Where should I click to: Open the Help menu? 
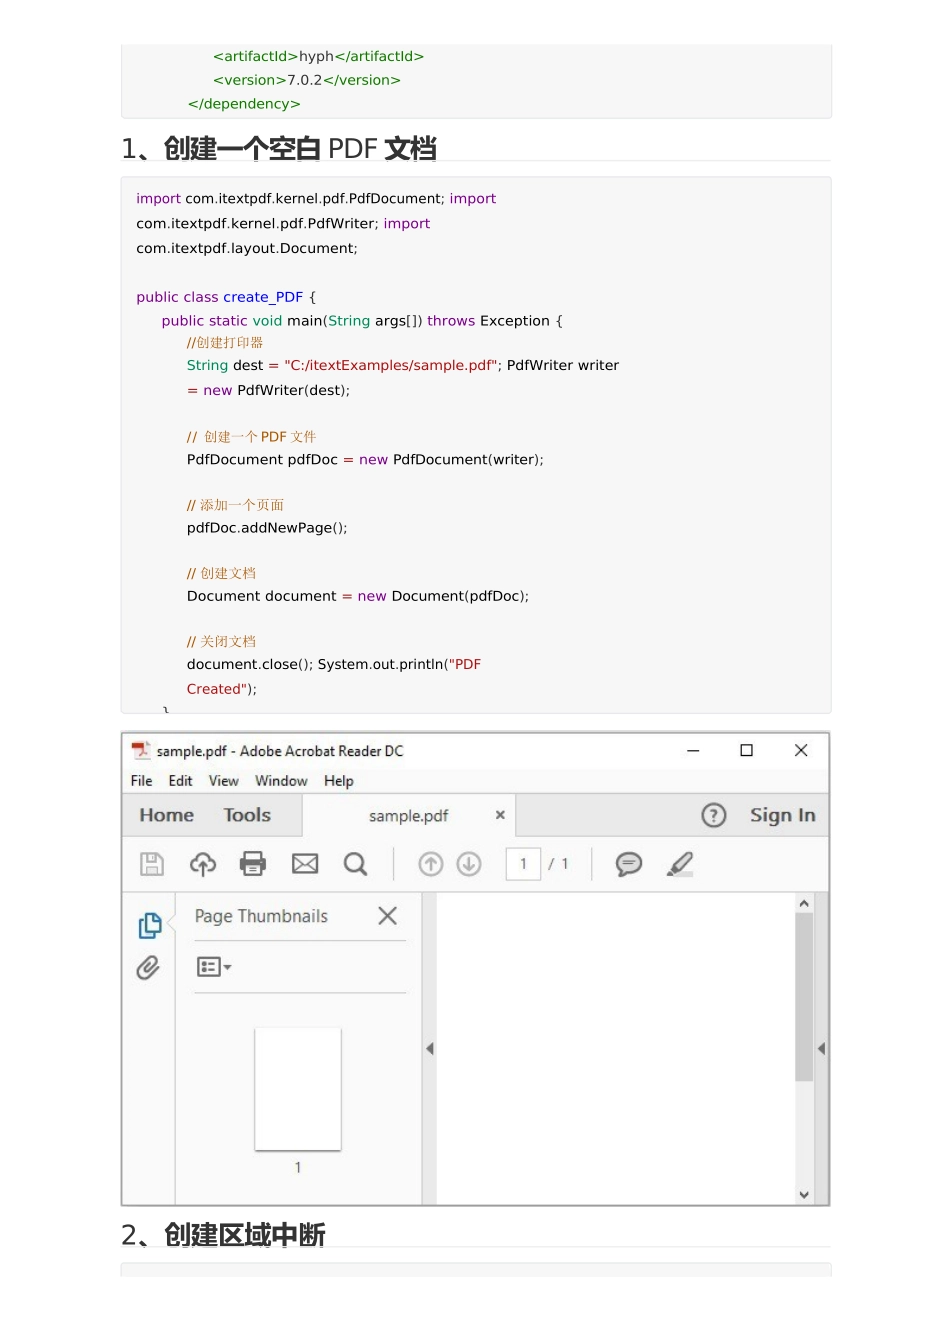pyautogui.click(x=339, y=781)
